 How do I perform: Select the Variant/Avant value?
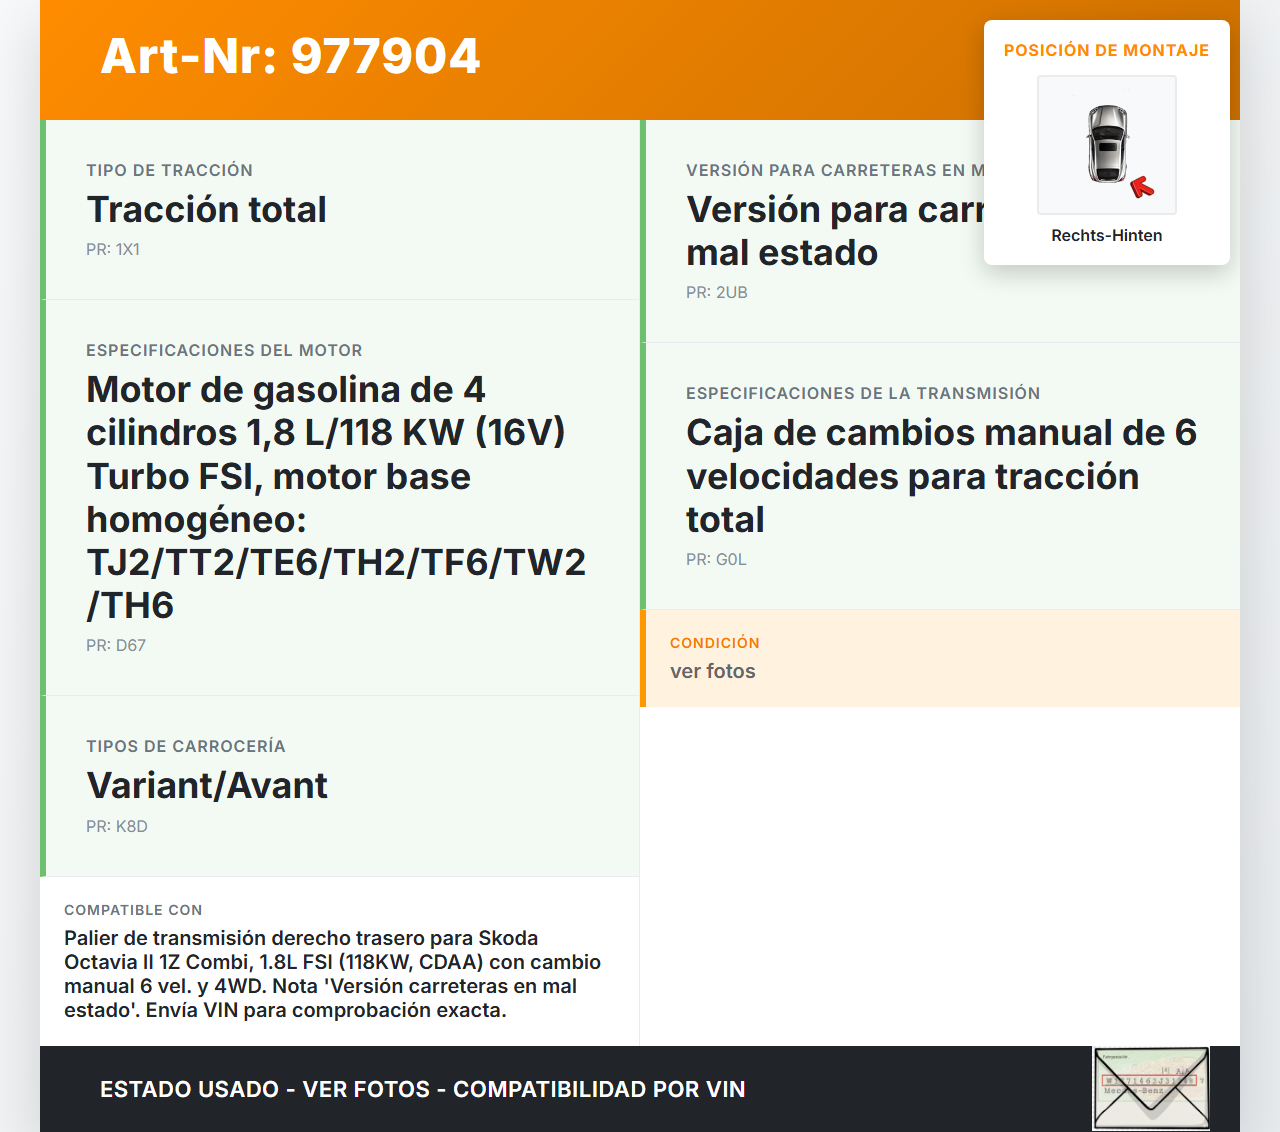207,786
